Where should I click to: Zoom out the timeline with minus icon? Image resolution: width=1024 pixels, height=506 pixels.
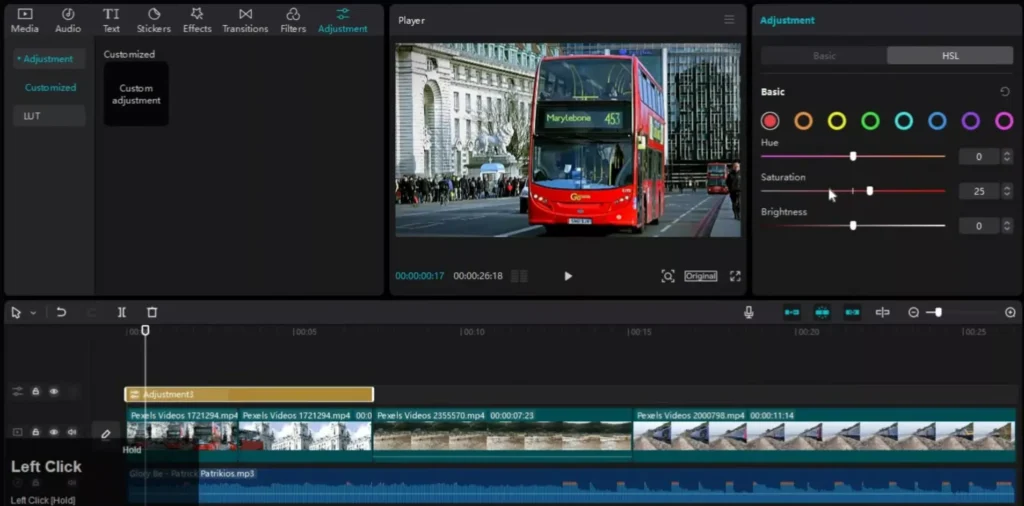pos(914,313)
